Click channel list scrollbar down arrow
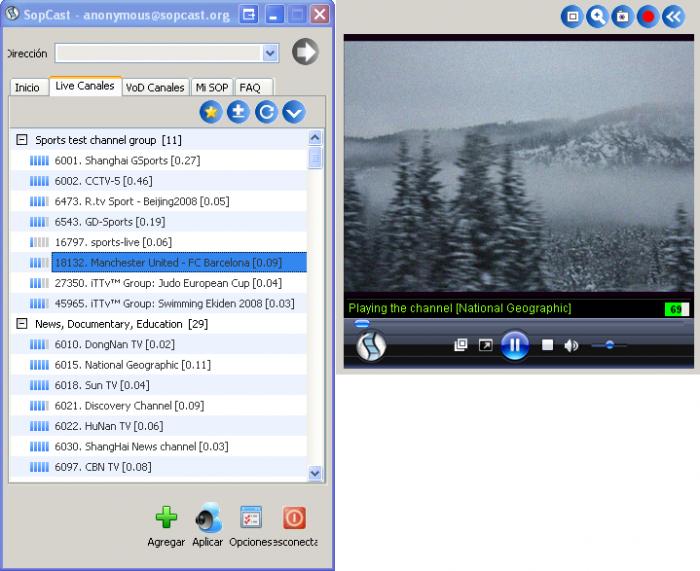 point(315,473)
